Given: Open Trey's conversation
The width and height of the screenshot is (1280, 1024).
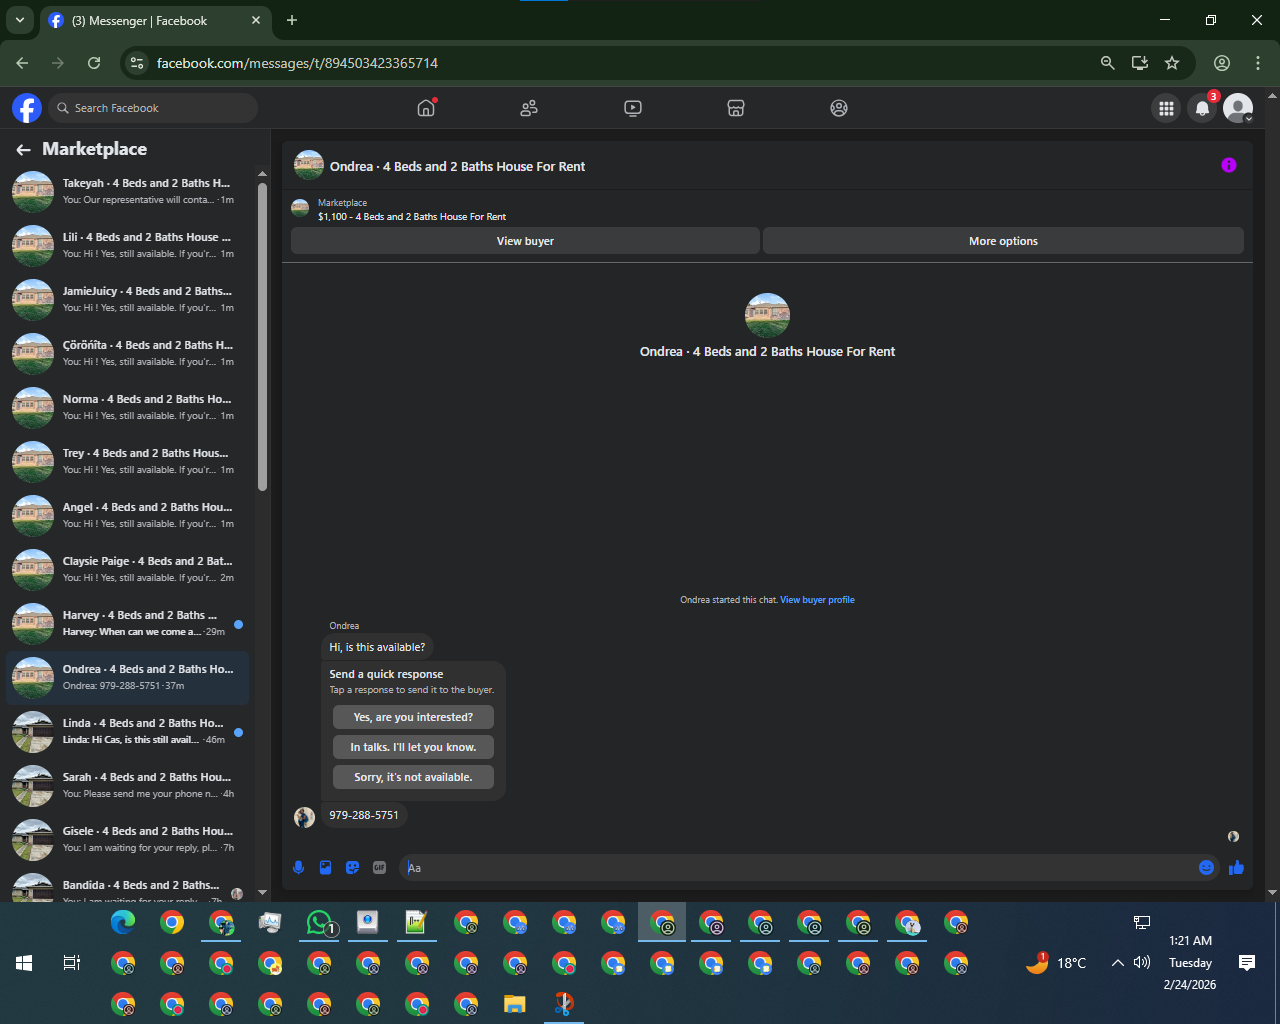Looking at the screenshot, I should pyautogui.click(x=127, y=461).
